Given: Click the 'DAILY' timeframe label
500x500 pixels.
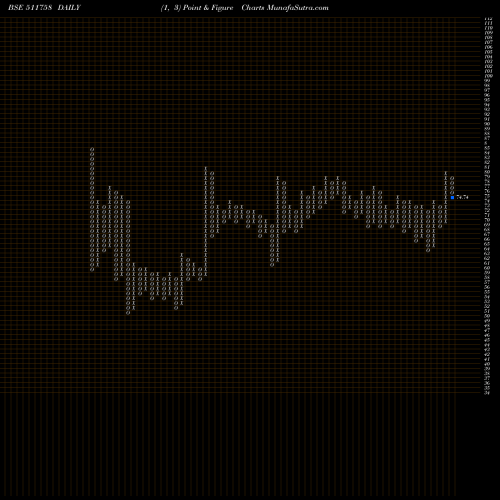Looking at the screenshot, I should click(69, 8).
